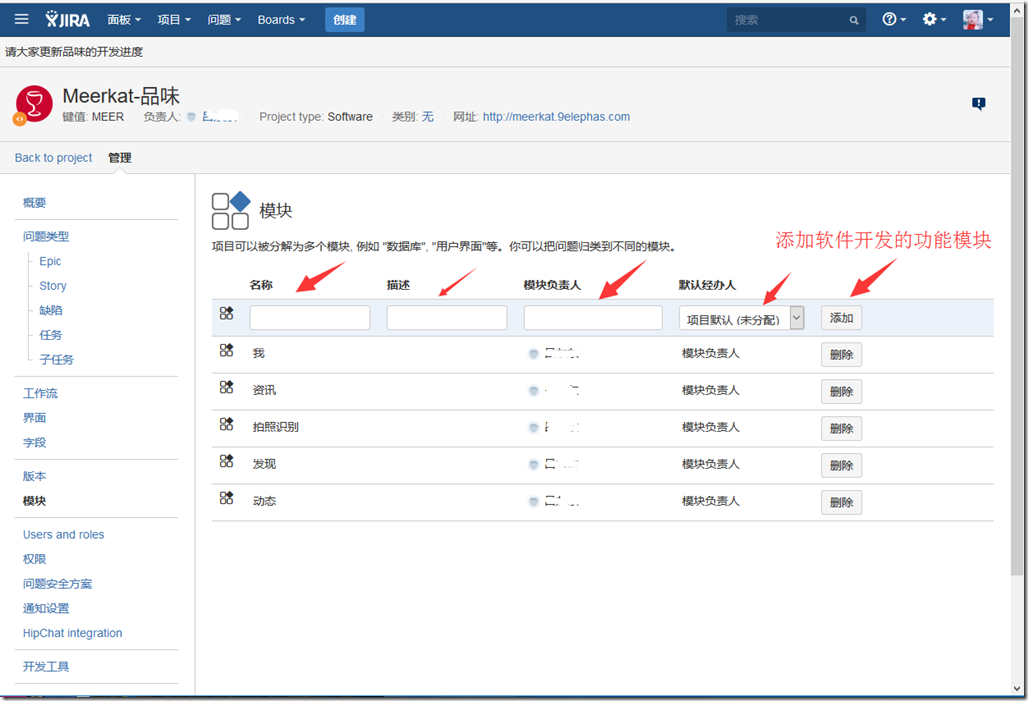Switch to the 管理 tab
The height and width of the screenshot is (701, 1028).
(x=120, y=158)
